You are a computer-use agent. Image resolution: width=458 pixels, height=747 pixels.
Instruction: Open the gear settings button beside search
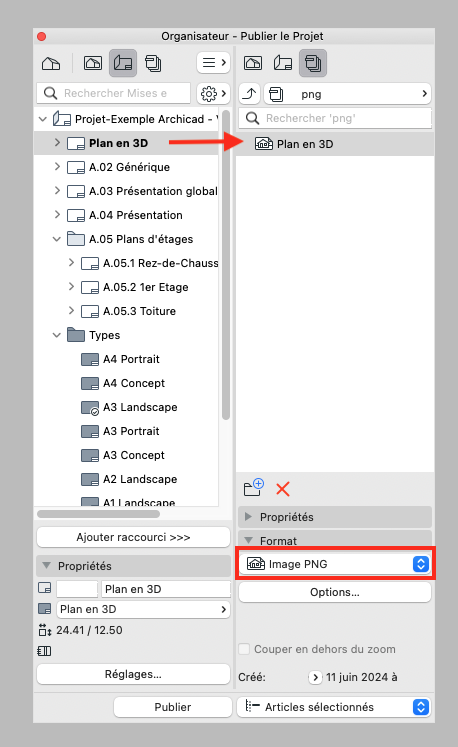214,93
